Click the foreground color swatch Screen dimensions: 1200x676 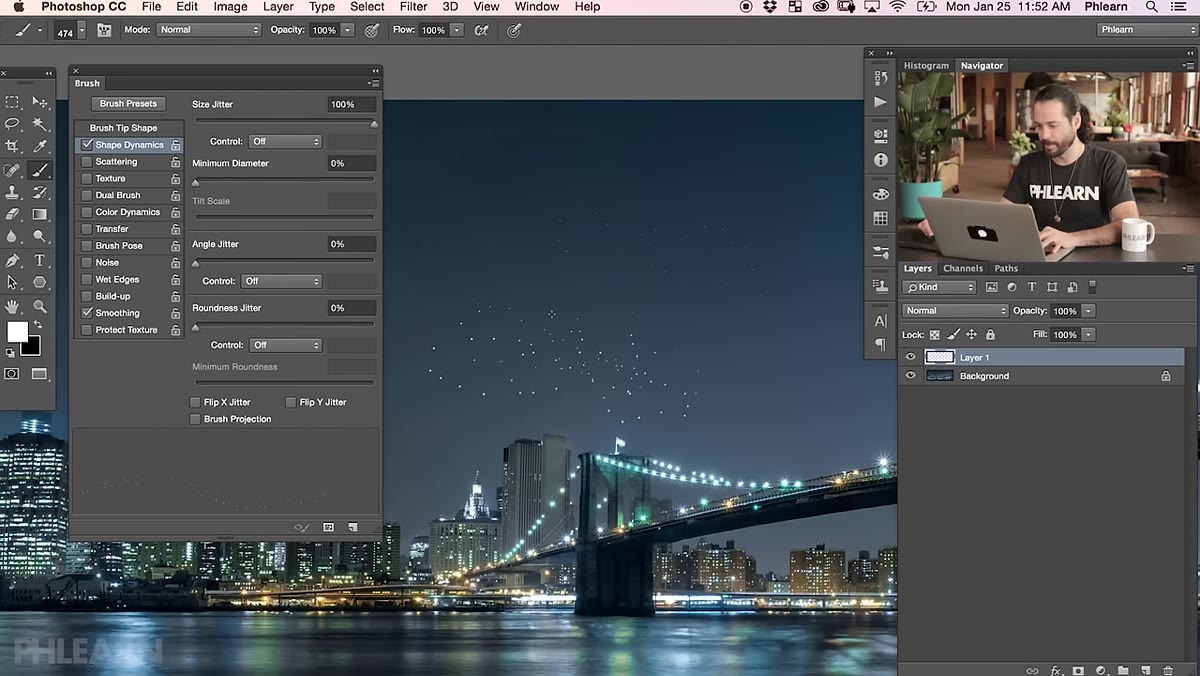[17, 331]
